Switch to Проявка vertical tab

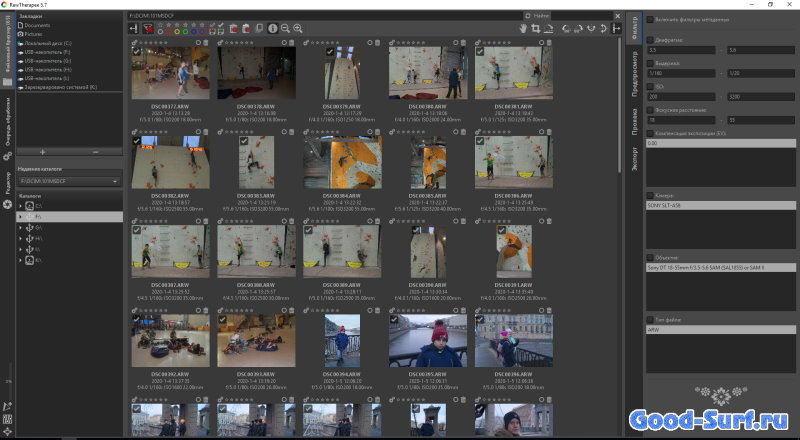[x=634, y=121]
